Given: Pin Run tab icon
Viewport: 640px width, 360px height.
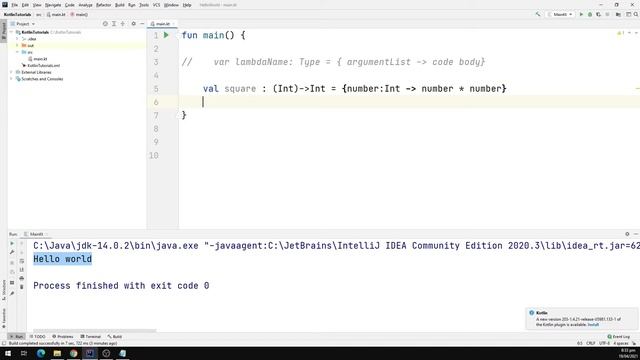Looking at the screenshot, I should (x=12, y=293).
